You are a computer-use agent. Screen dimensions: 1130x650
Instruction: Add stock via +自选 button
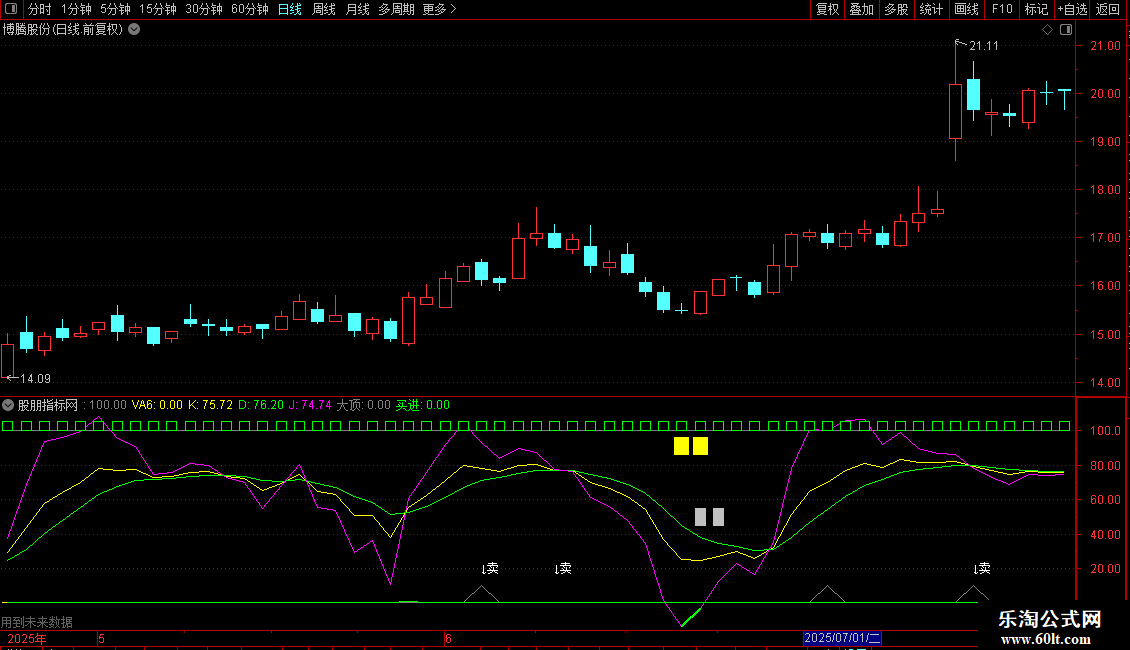(1072, 9)
